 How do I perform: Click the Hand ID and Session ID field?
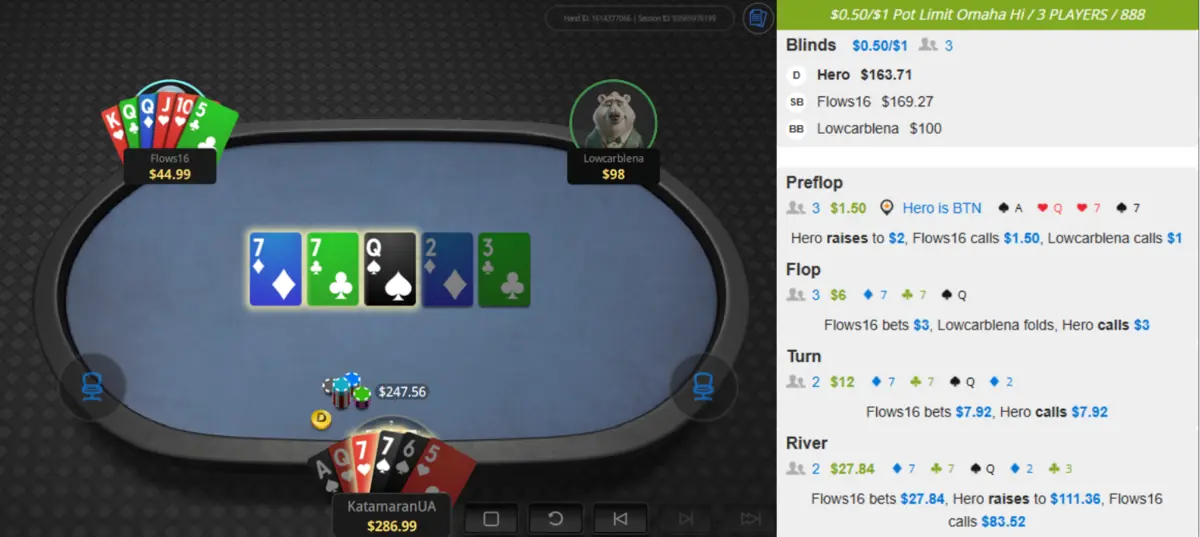coord(640,18)
